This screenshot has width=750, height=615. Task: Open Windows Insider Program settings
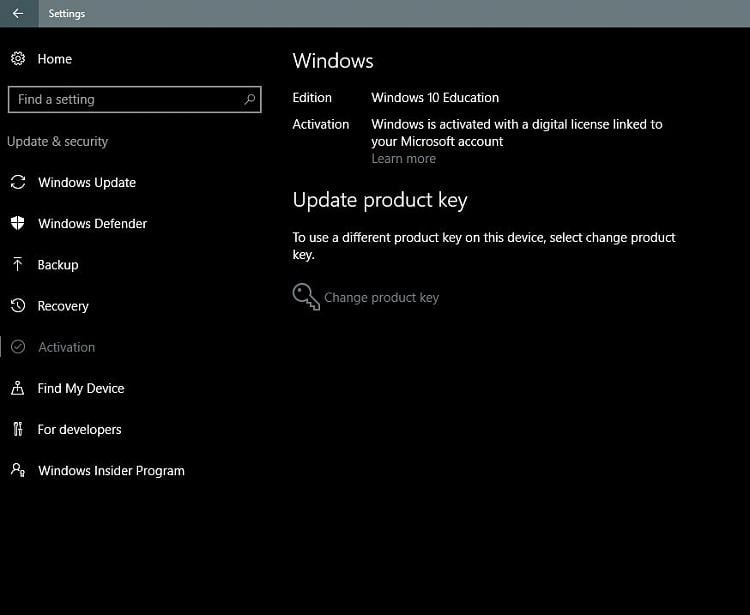pyautogui.click(x=111, y=471)
